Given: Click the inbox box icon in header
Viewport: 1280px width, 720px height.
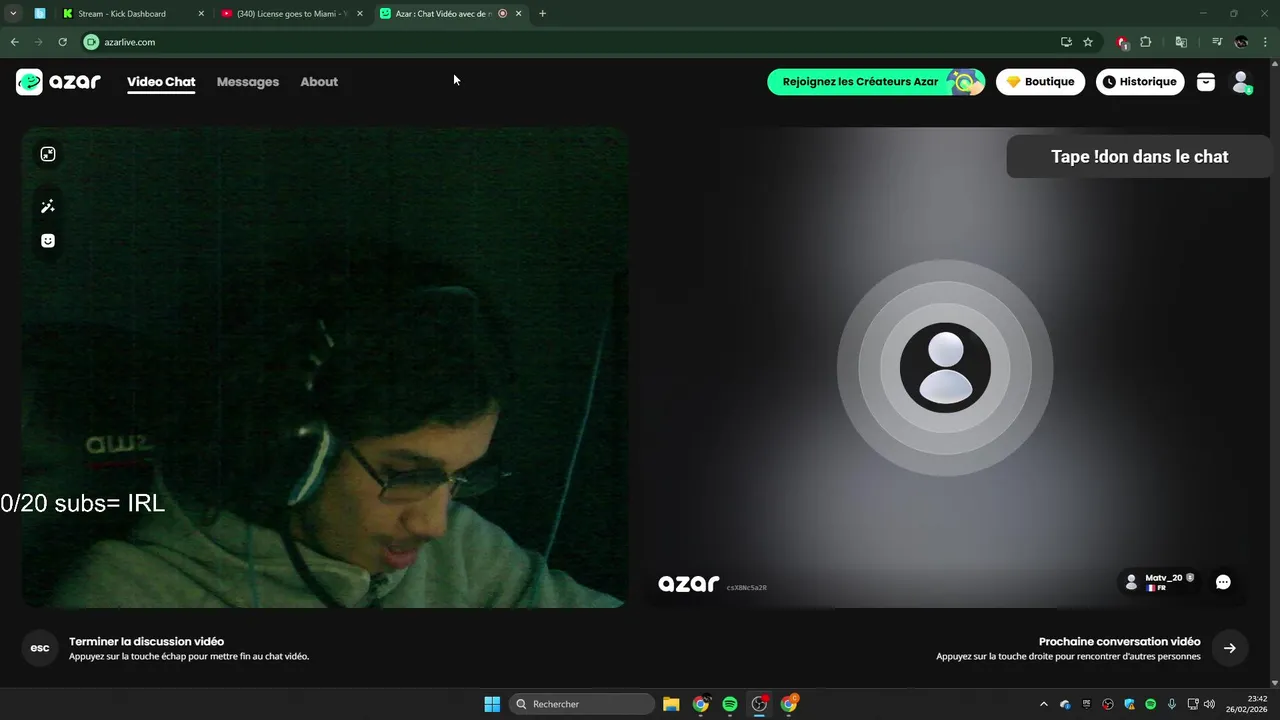Looking at the screenshot, I should 1206,82.
